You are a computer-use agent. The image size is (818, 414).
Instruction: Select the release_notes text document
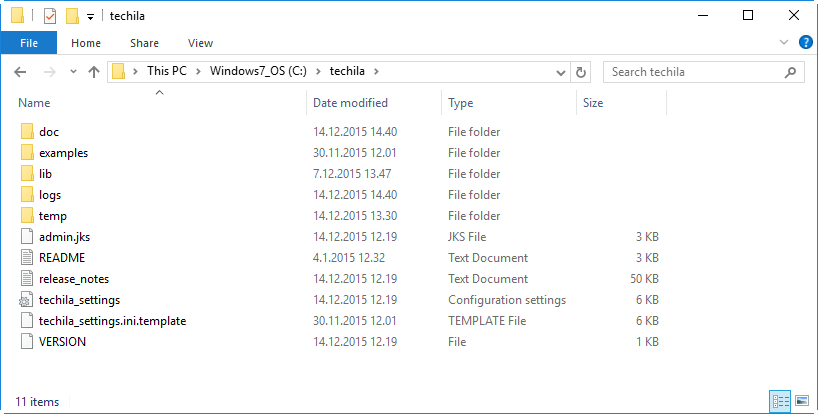pyautogui.click(x=74, y=279)
